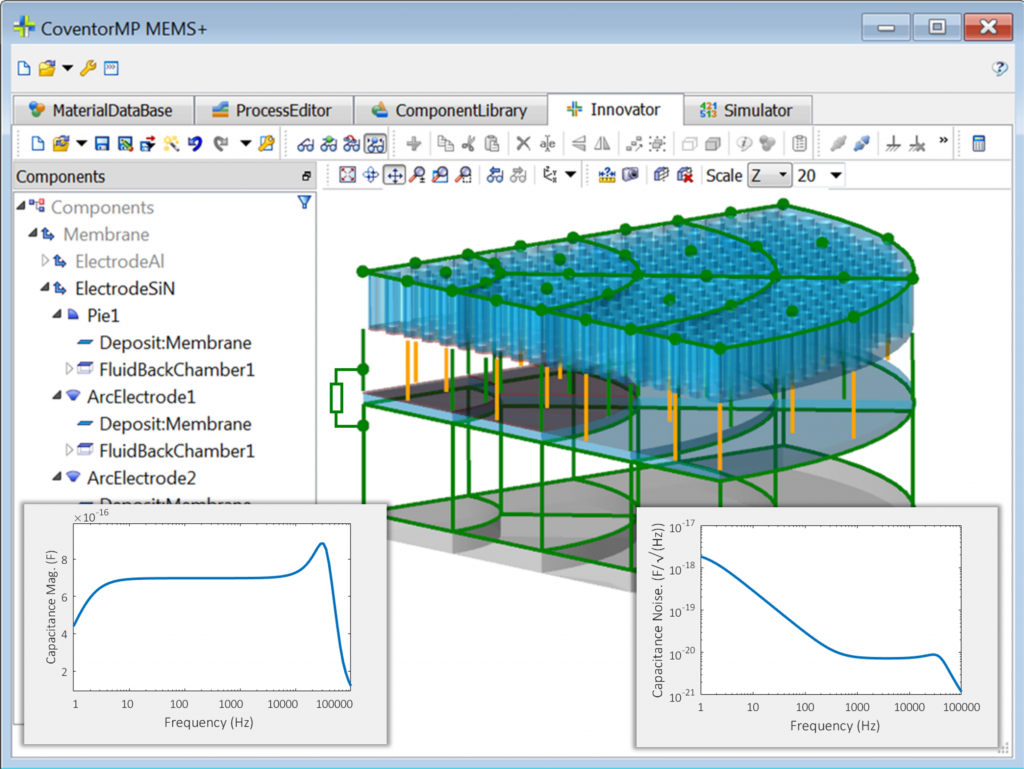Viewport: 1024px width, 769px height.
Task: Click the mirror triangles icon
Action: click(601, 144)
